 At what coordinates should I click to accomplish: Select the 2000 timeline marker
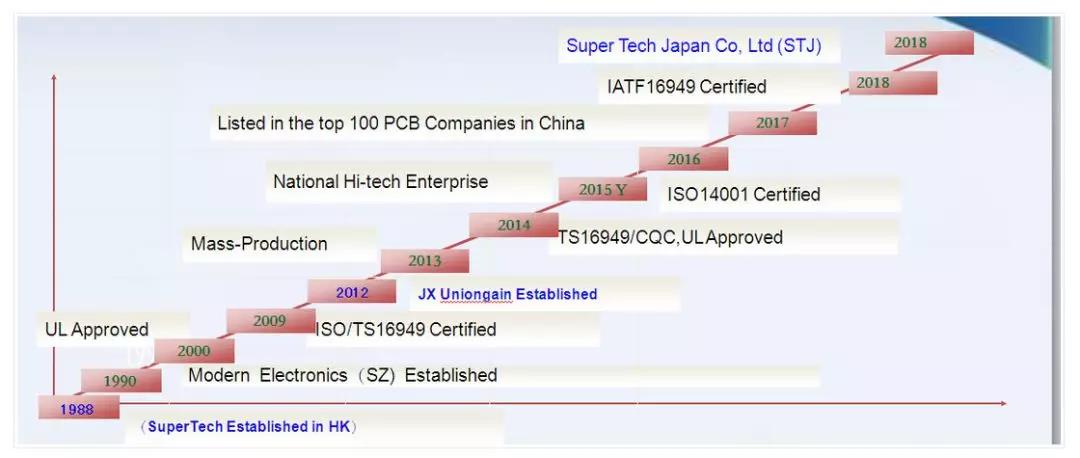point(194,351)
